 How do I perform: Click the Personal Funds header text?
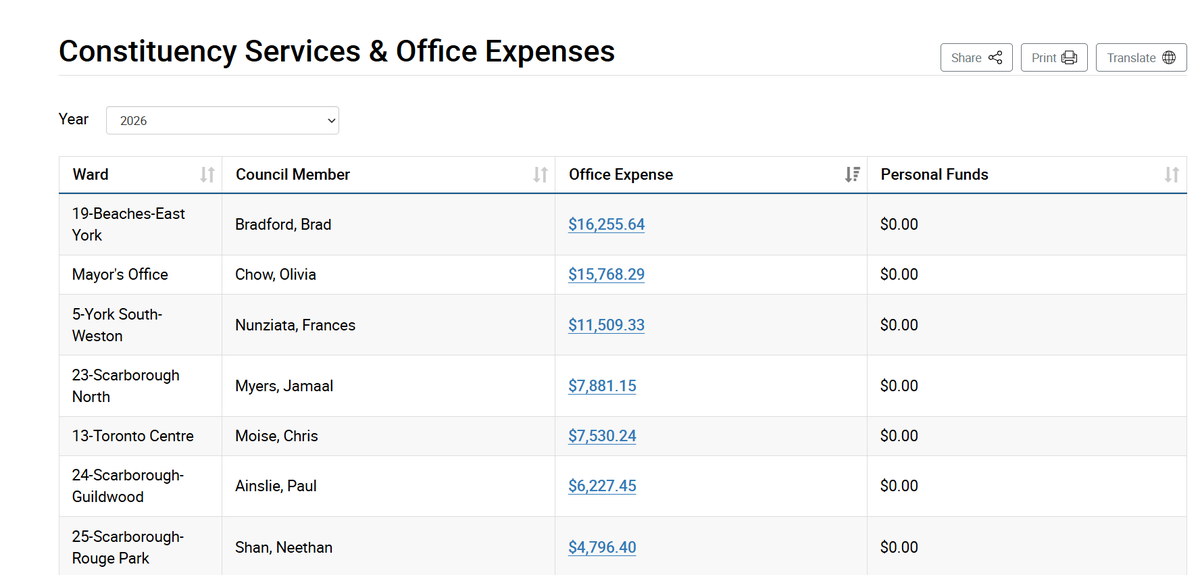[x=934, y=174]
